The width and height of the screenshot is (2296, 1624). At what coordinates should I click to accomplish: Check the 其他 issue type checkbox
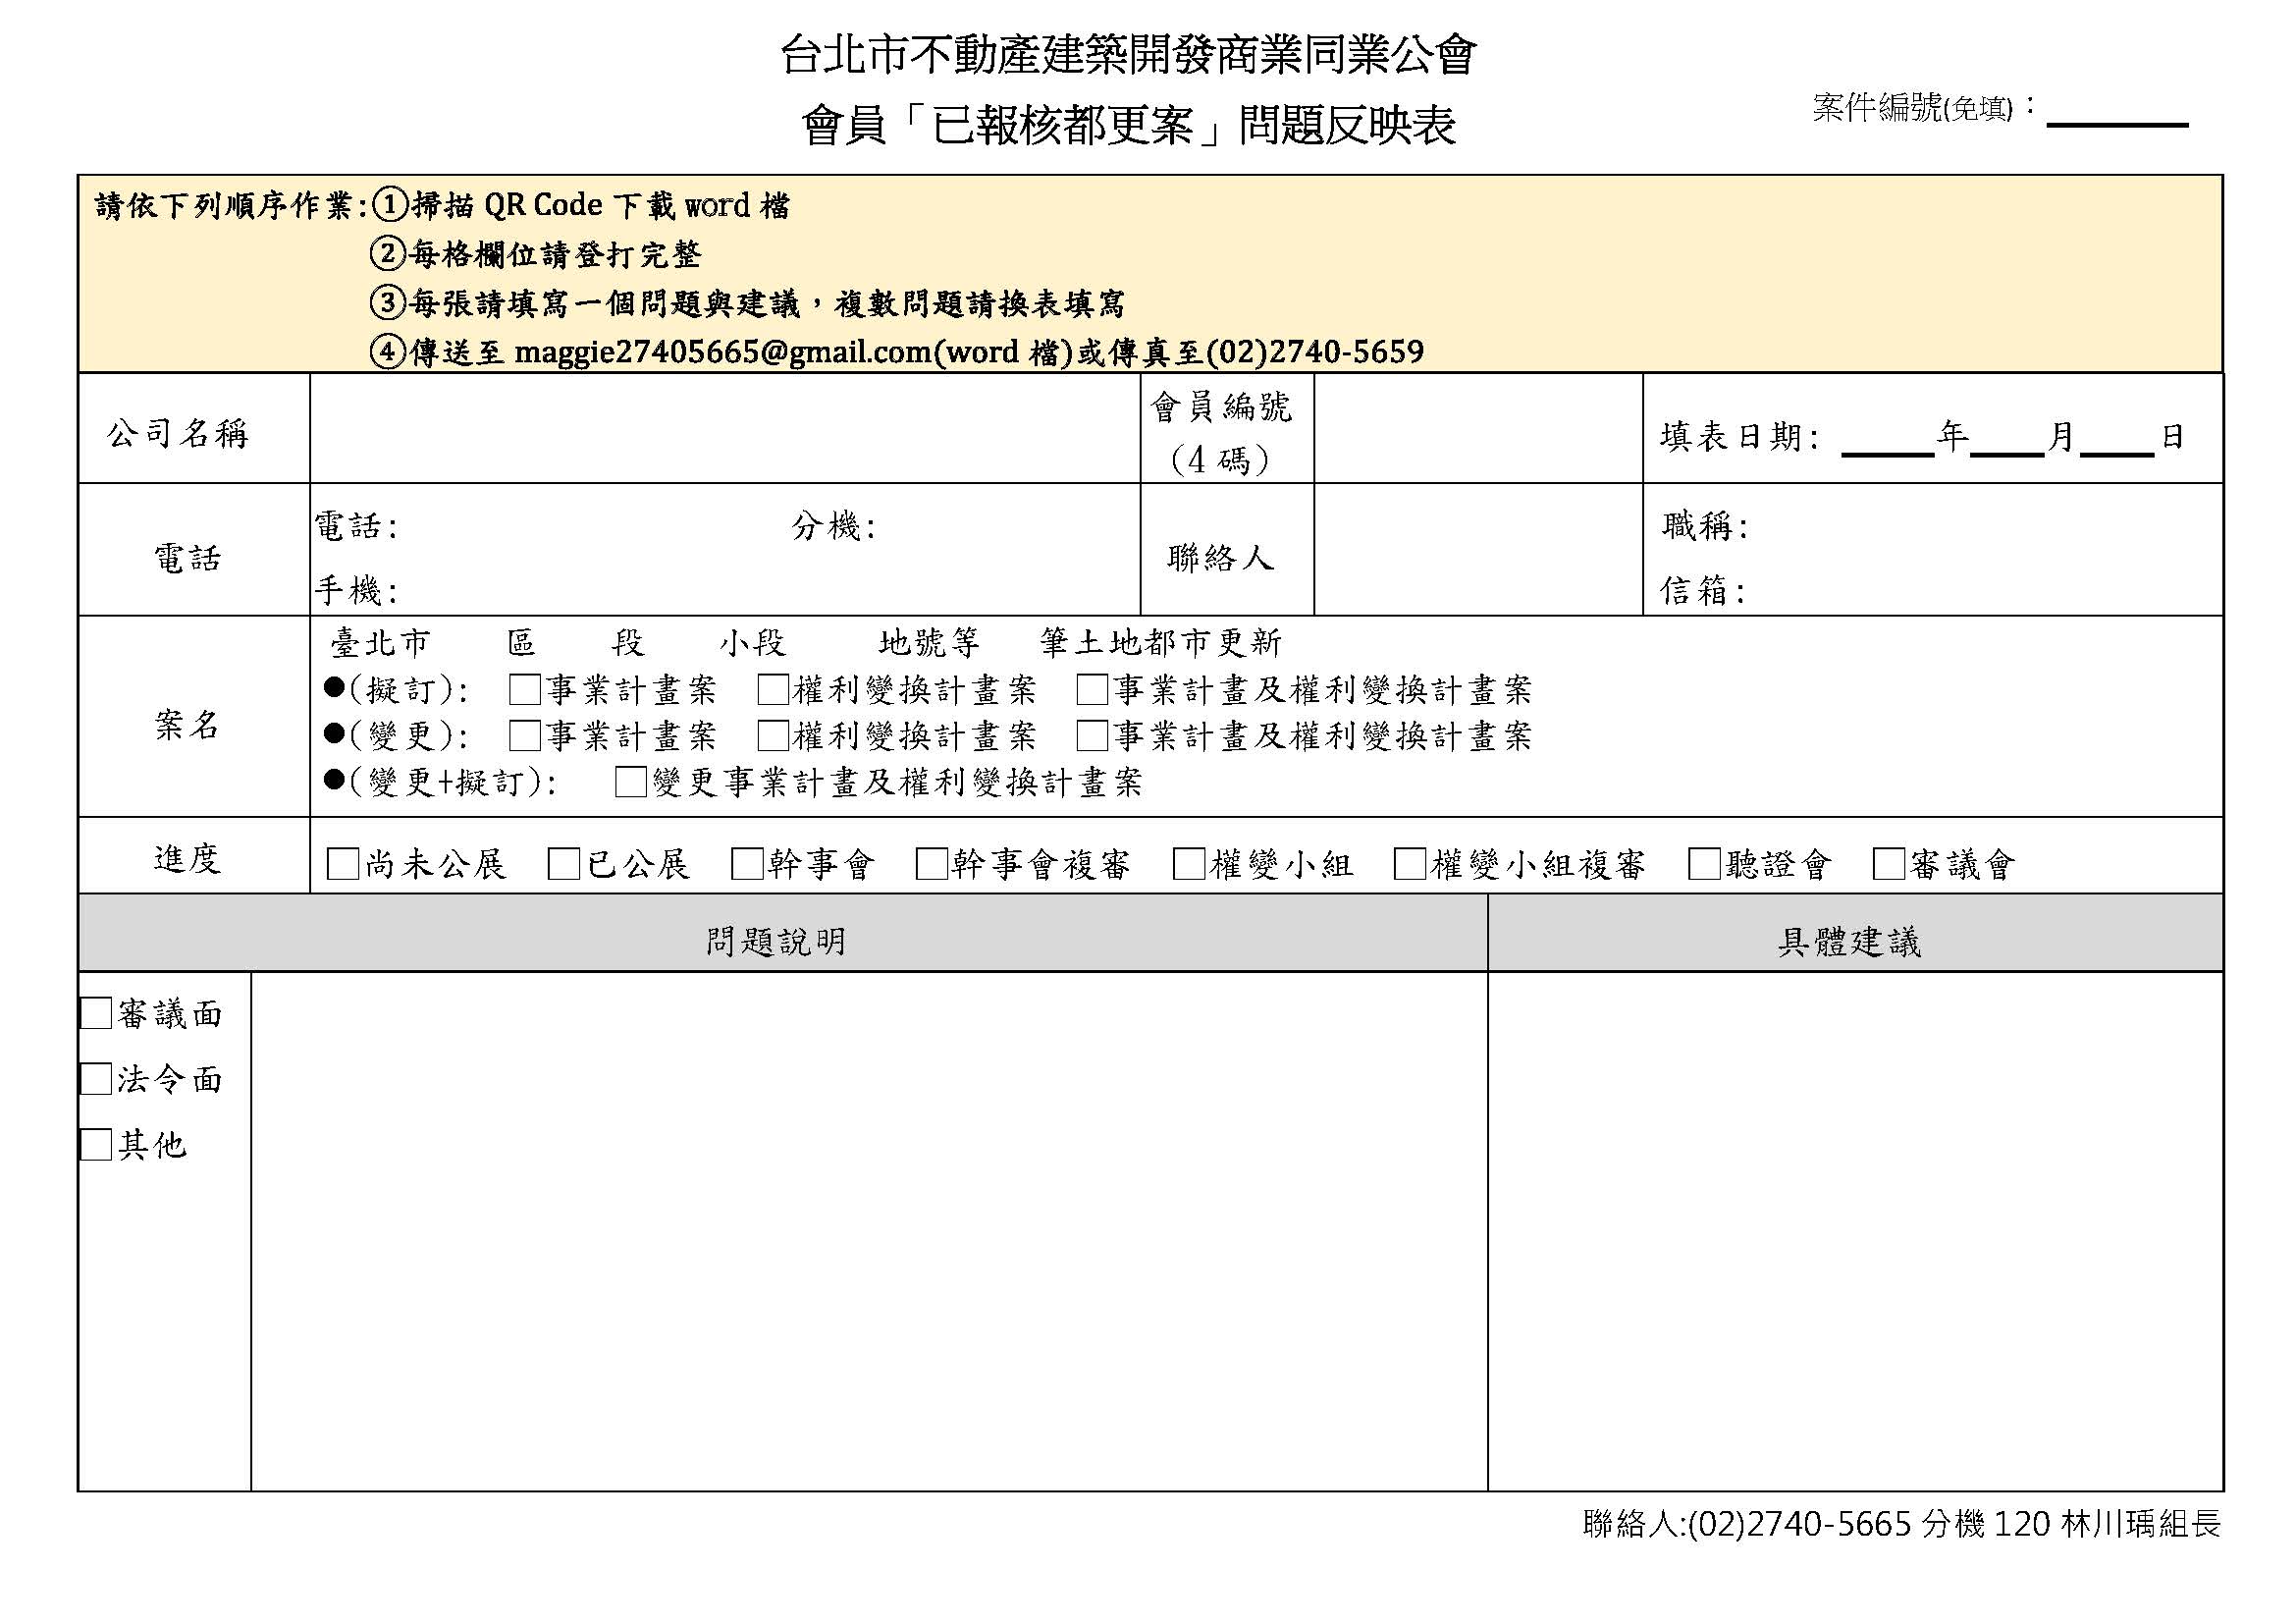pos(96,1145)
